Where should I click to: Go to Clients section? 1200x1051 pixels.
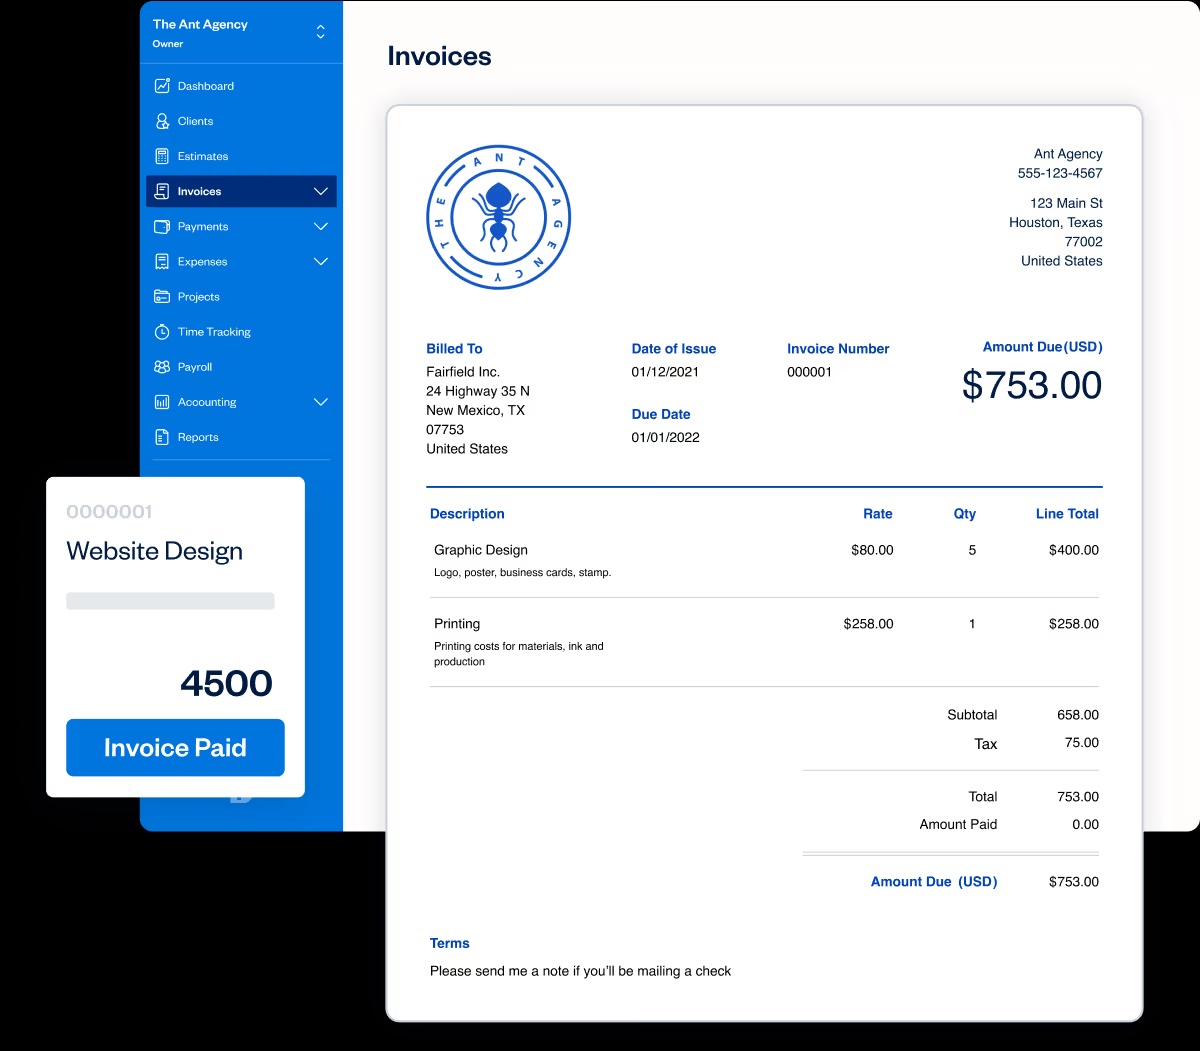click(x=195, y=121)
